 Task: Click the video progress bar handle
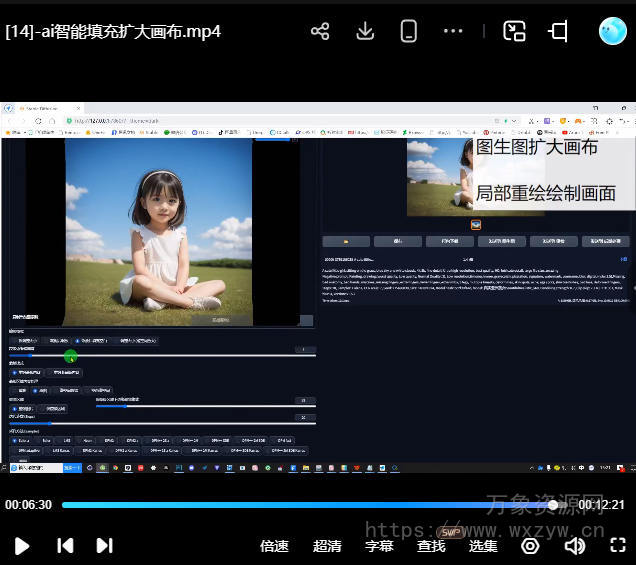point(553,505)
